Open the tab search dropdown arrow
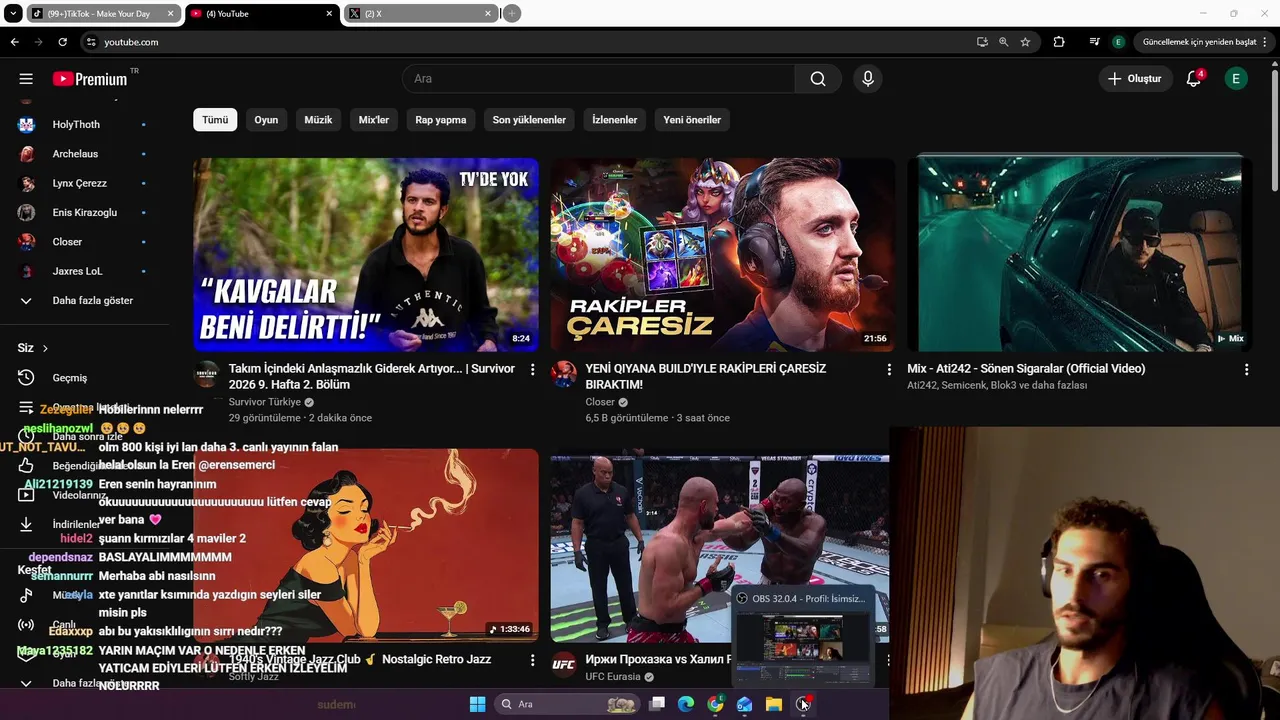Image resolution: width=1280 pixels, height=720 pixels. click(x=13, y=14)
